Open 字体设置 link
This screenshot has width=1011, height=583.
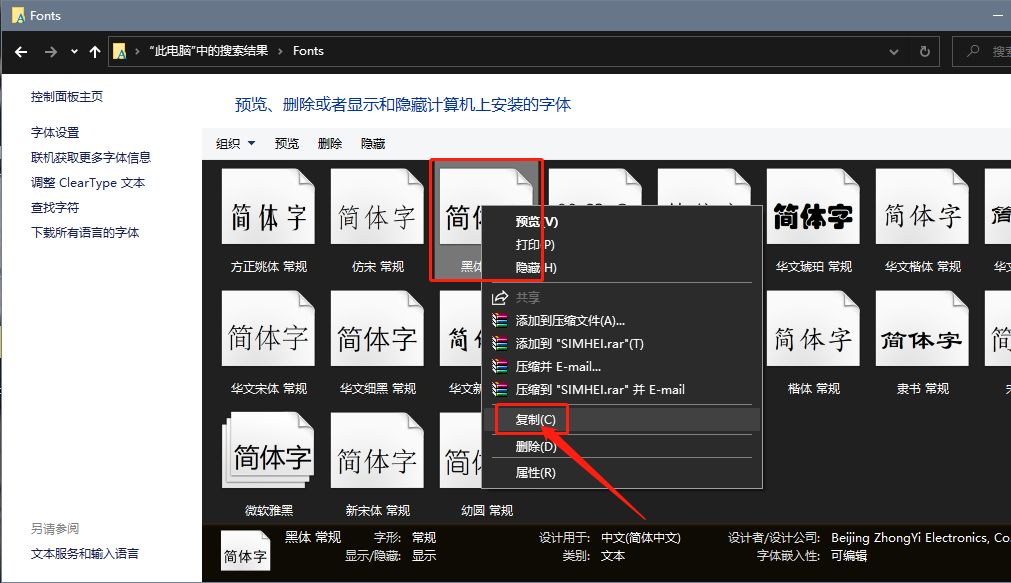(55, 132)
